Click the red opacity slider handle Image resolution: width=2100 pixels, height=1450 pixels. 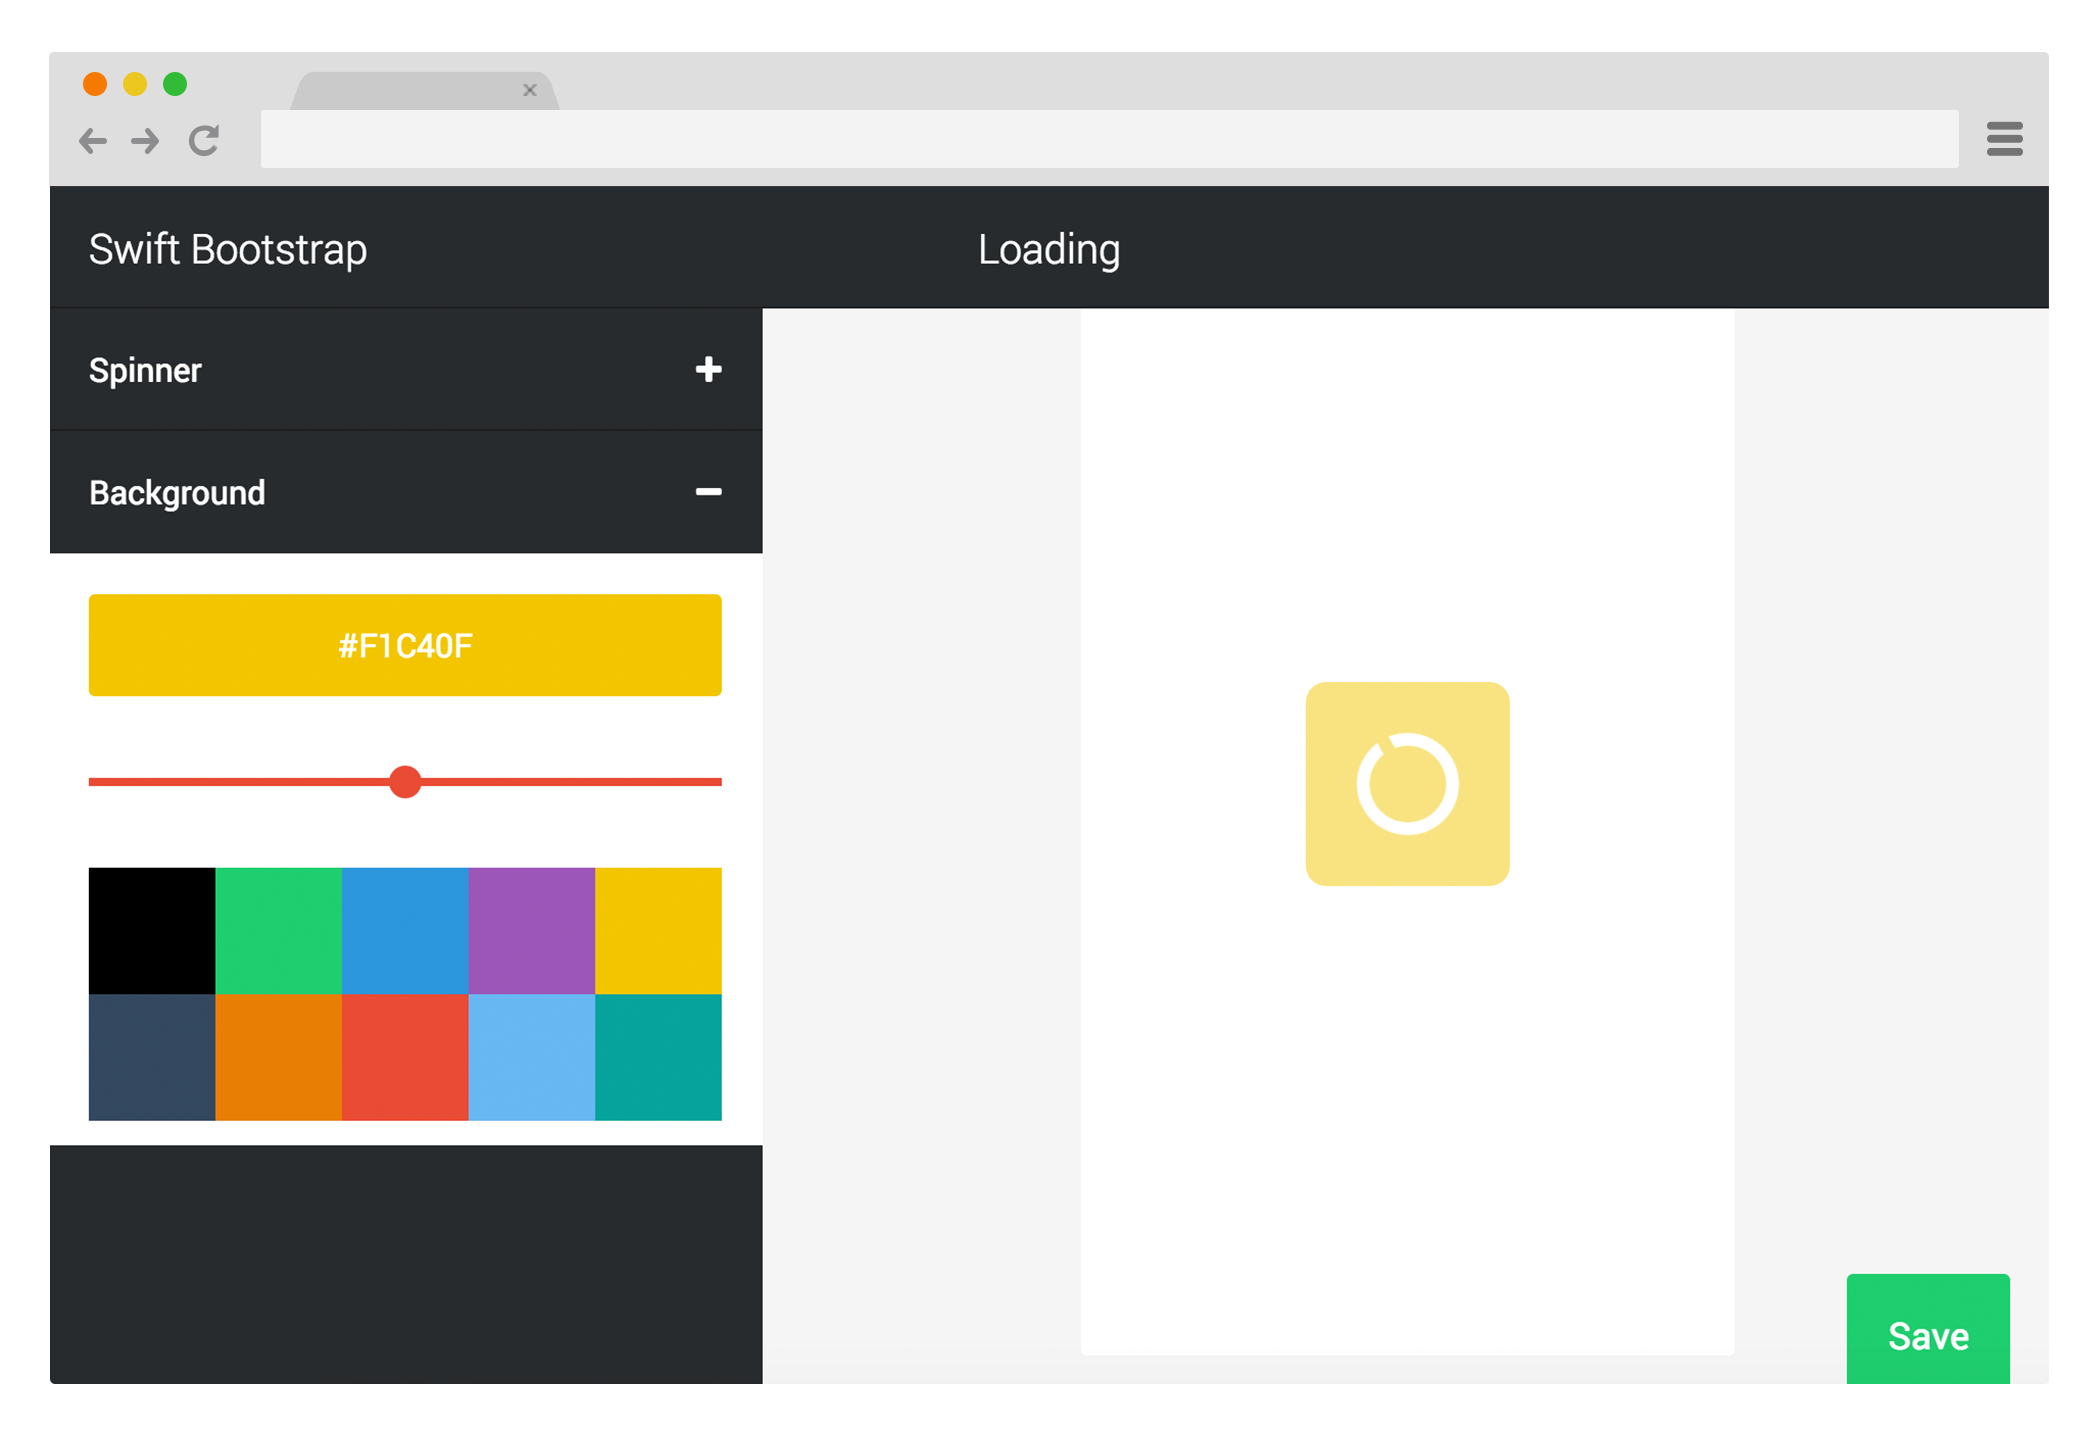click(405, 782)
